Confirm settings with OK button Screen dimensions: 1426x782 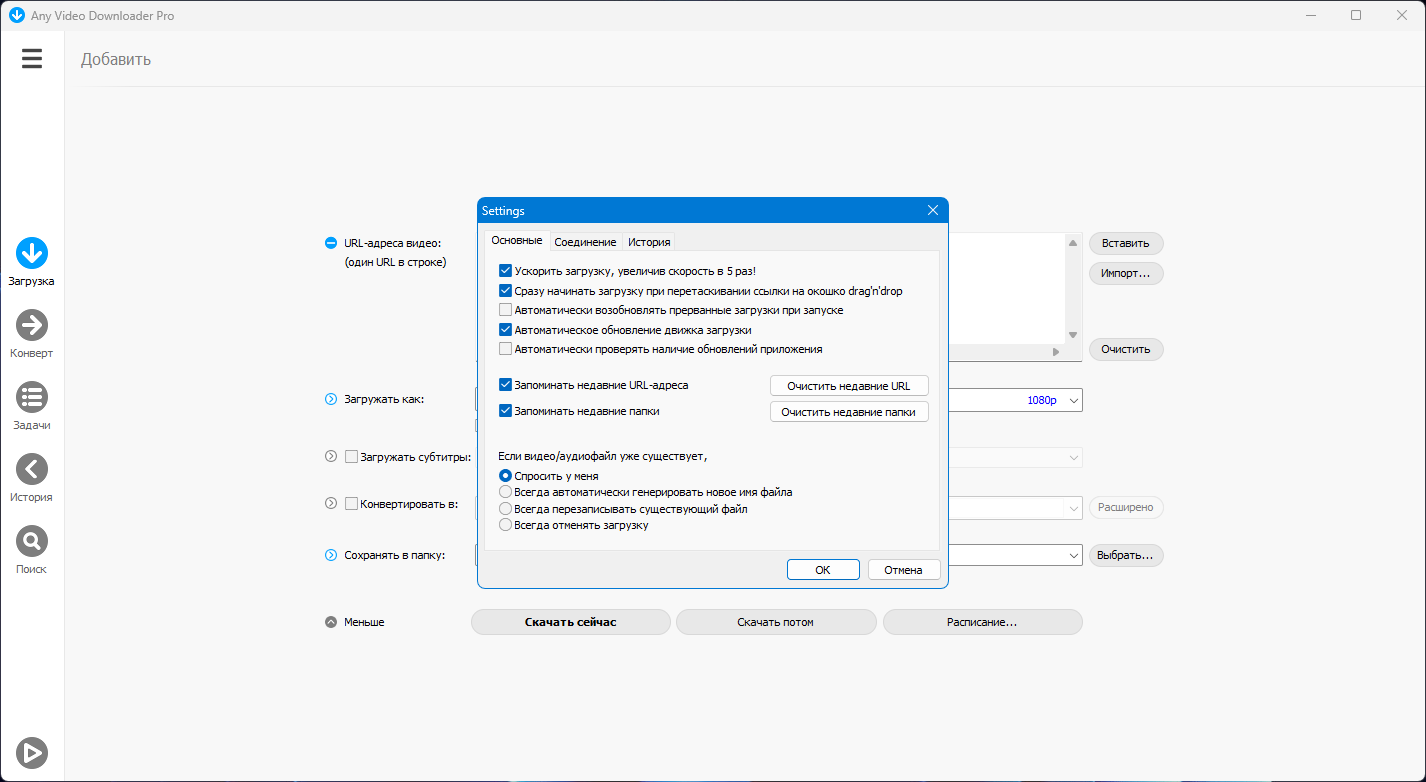pos(823,570)
